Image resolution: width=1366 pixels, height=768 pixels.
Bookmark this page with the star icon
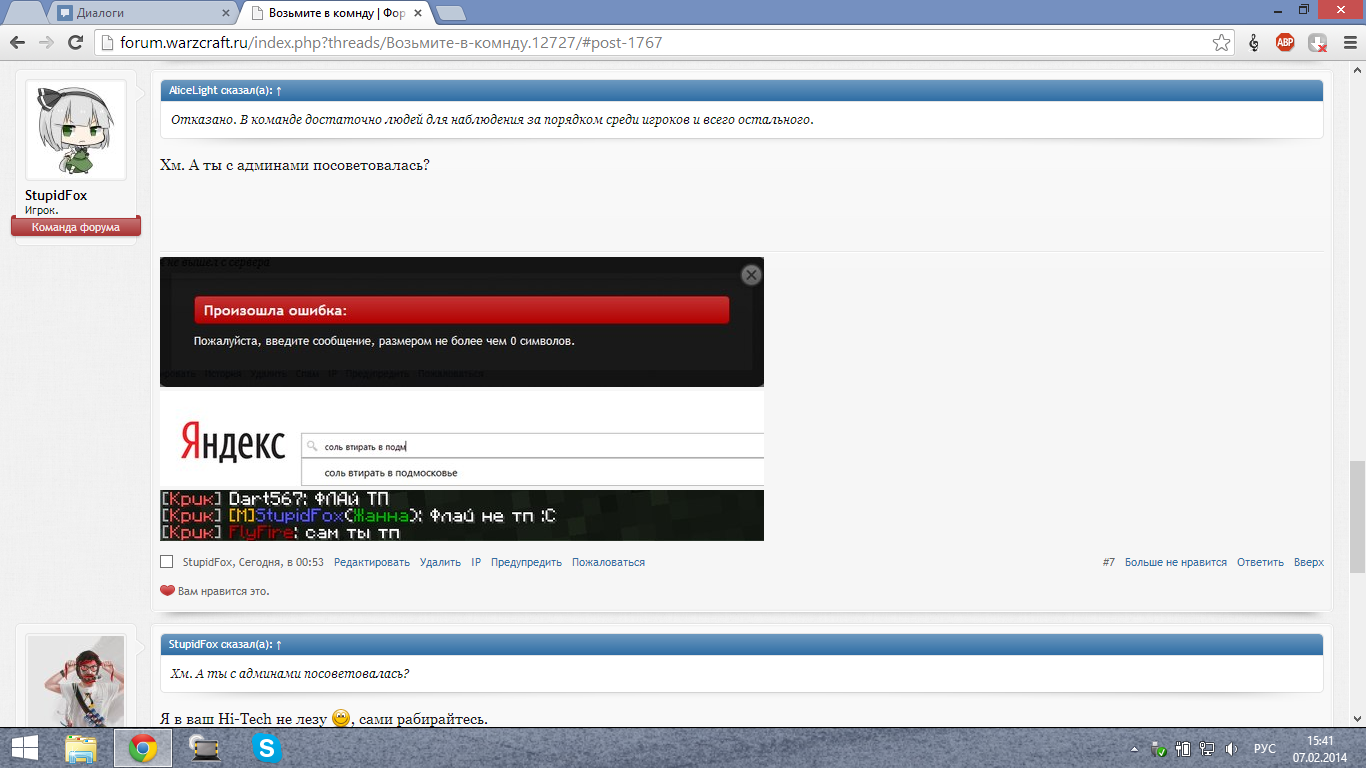click(1221, 43)
